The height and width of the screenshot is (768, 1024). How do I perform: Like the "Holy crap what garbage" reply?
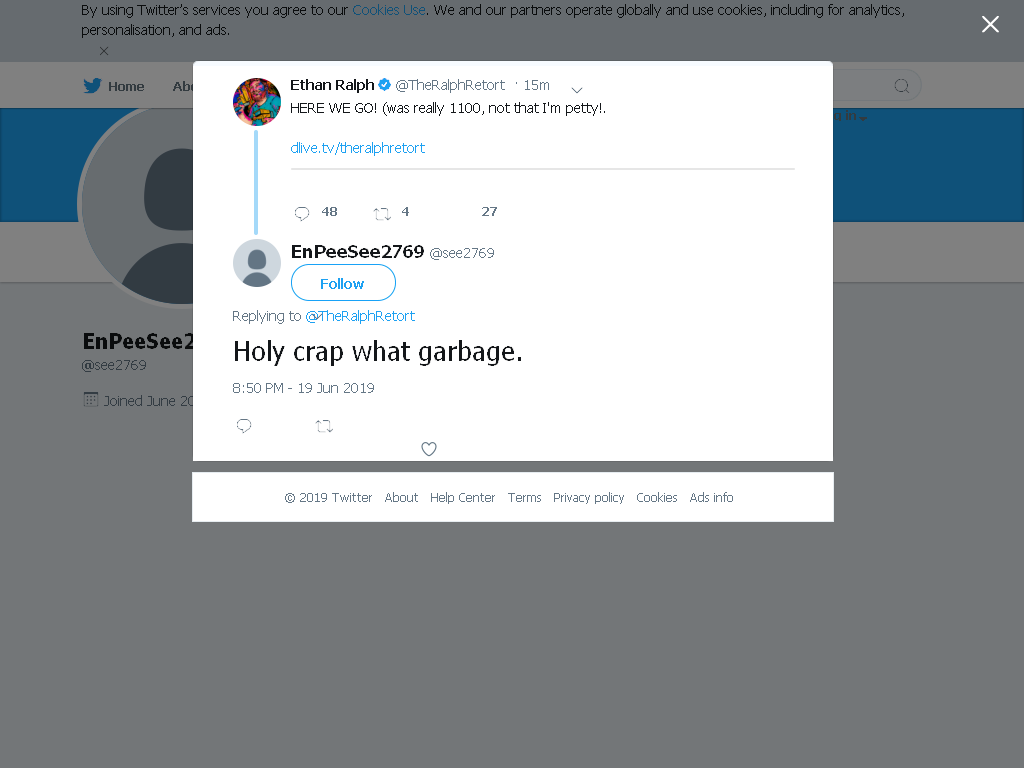428,449
